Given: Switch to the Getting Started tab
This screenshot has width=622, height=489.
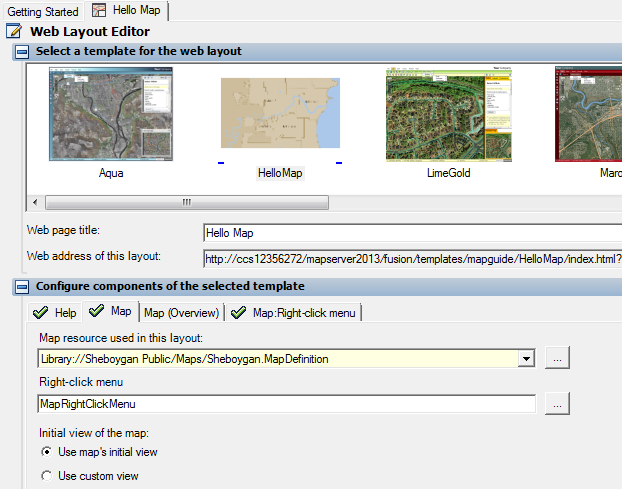Looking at the screenshot, I should coord(43,12).
